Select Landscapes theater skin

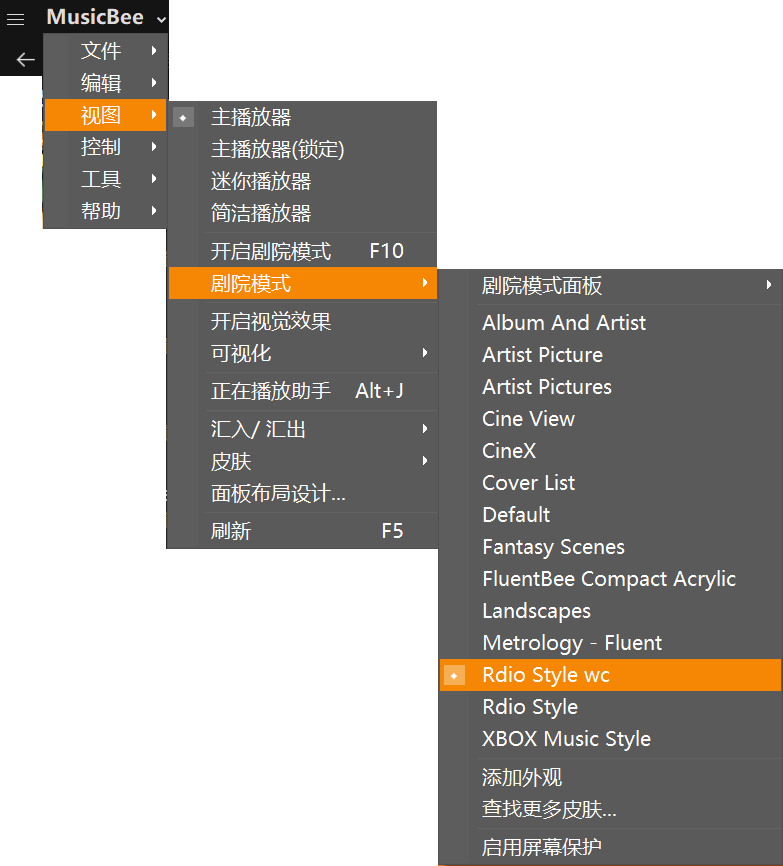click(x=611, y=611)
